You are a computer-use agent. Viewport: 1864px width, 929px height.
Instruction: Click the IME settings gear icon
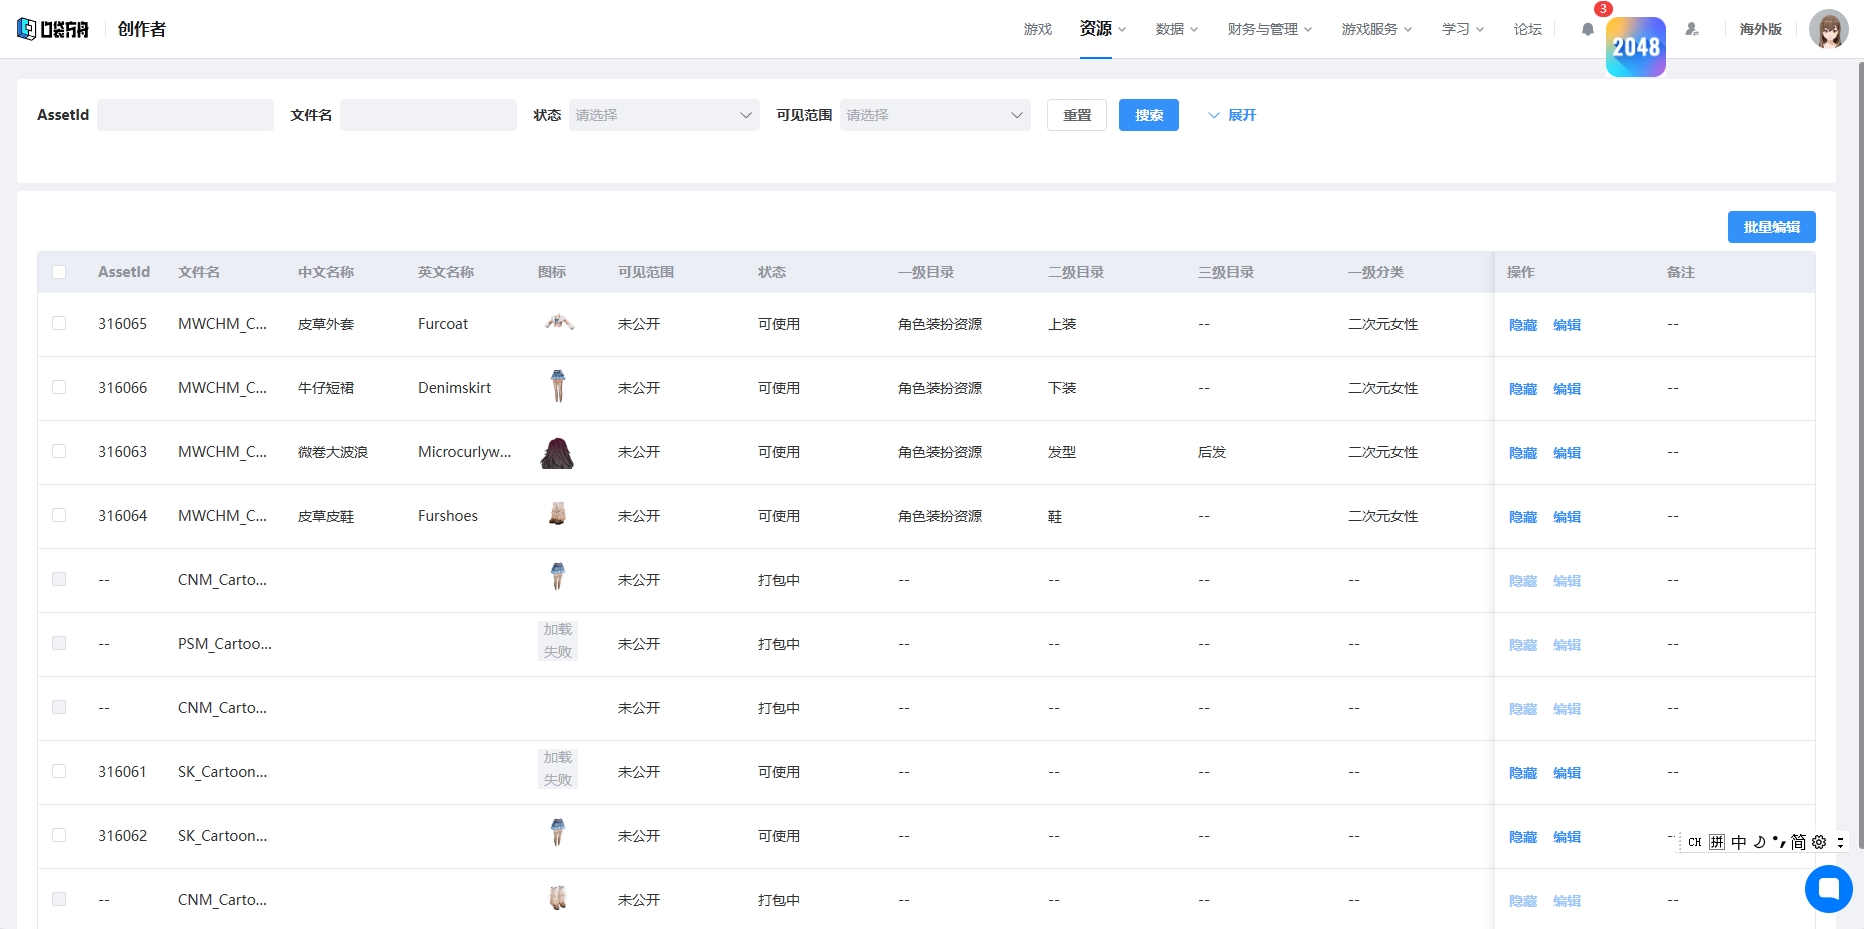click(x=1819, y=842)
